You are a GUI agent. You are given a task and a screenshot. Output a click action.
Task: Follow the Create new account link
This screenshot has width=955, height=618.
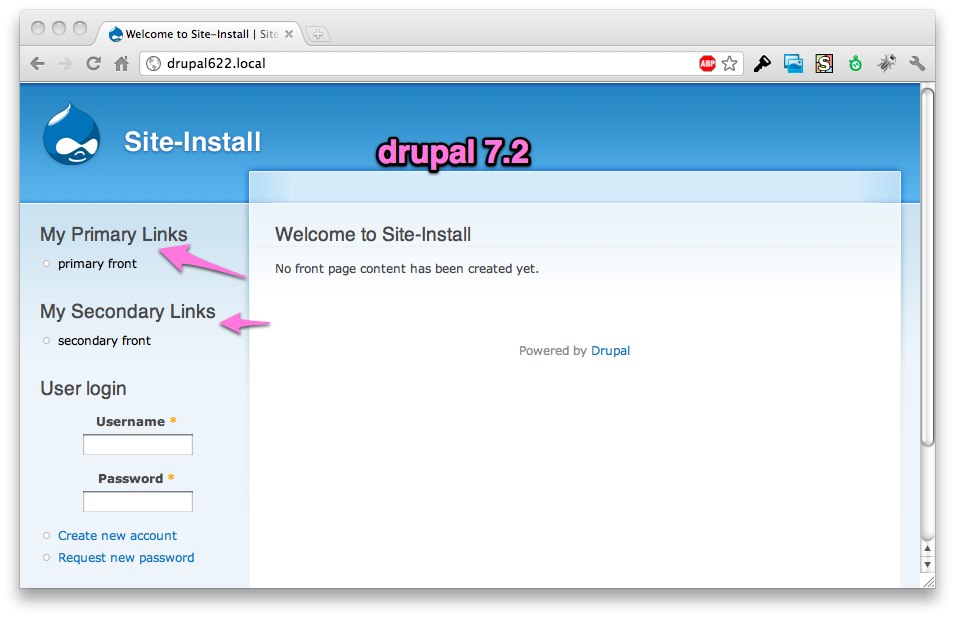(118, 536)
